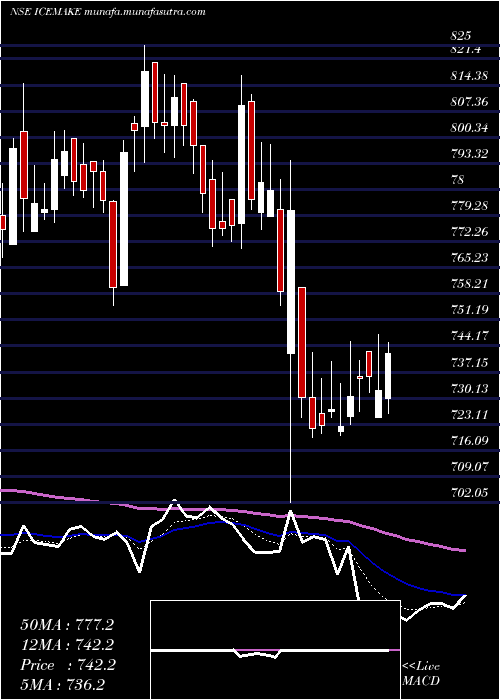
Task: Click the last white candlestick on the chart
Action: pos(388,376)
